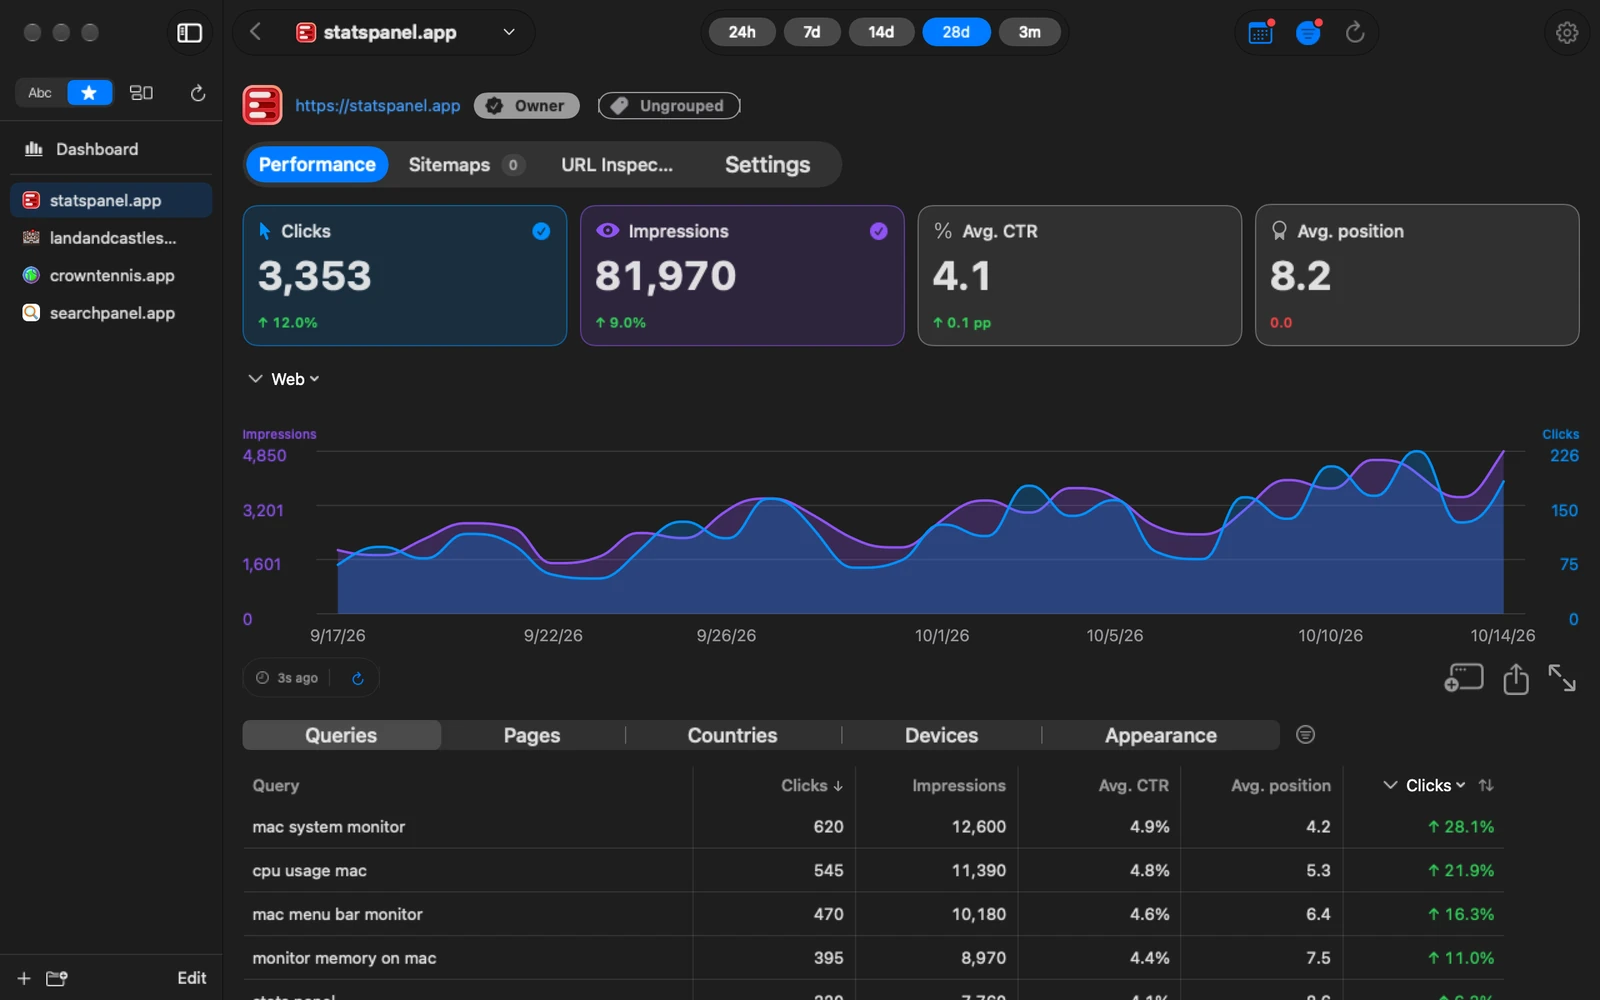
Task: Switch to the Countries tab
Action: click(732, 735)
